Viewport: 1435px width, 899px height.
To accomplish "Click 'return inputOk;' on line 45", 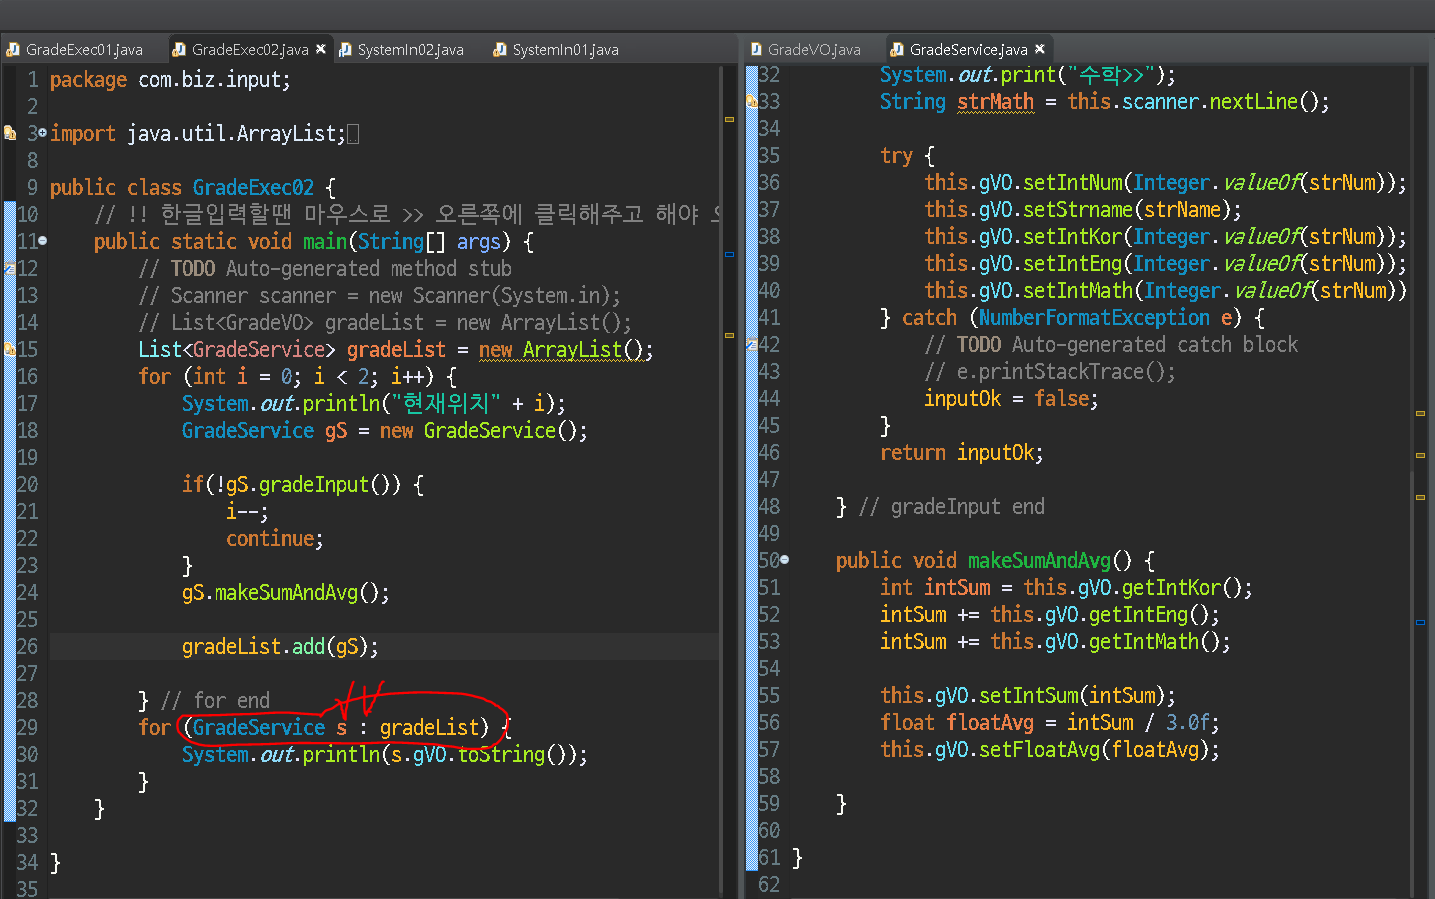I will pyautogui.click(x=961, y=453).
